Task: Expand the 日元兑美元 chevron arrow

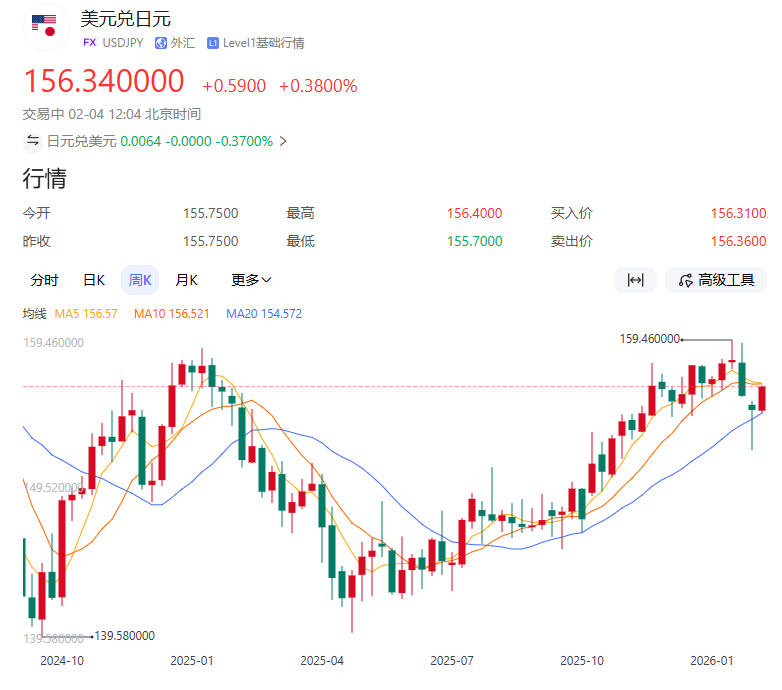Action: coord(283,141)
